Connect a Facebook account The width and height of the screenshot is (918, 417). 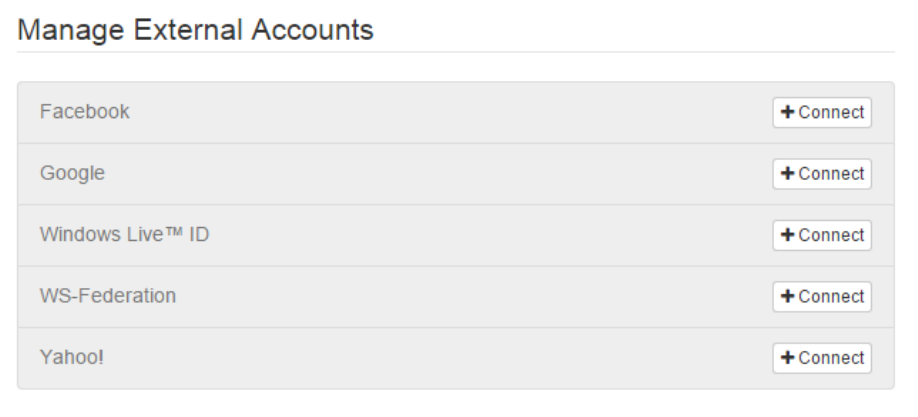[822, 113]
